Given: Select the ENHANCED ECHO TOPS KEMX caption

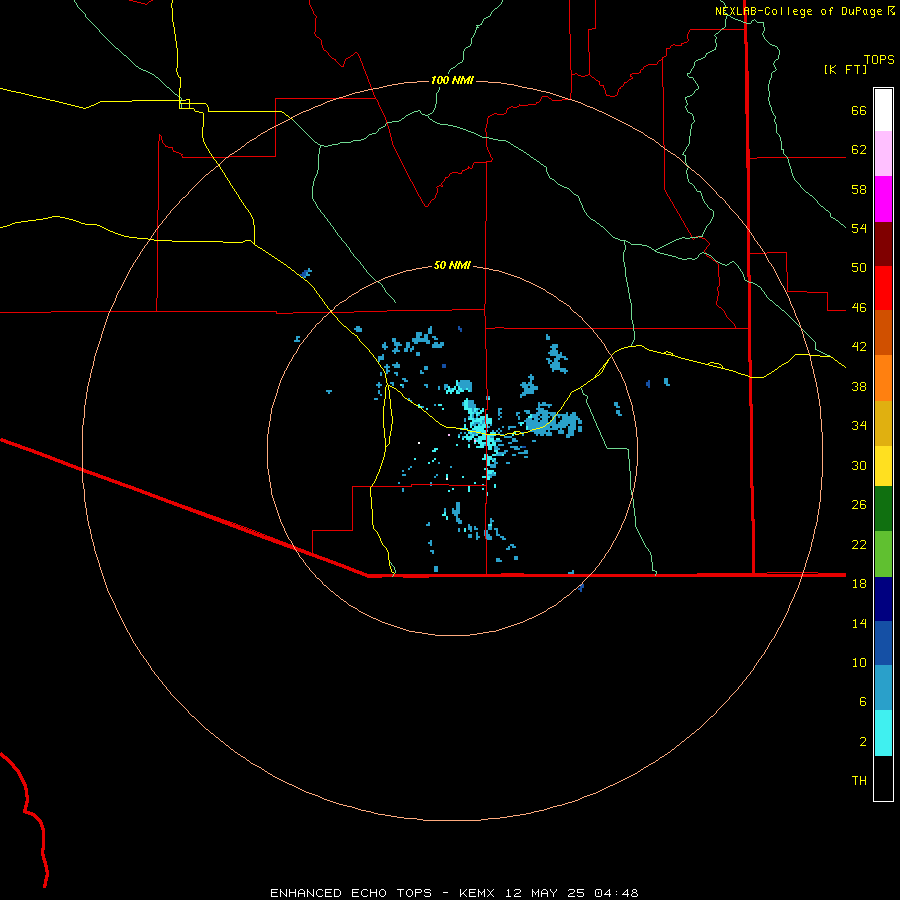Looking at the screenshot, I should pyautogui.click(x=454, y=893).
